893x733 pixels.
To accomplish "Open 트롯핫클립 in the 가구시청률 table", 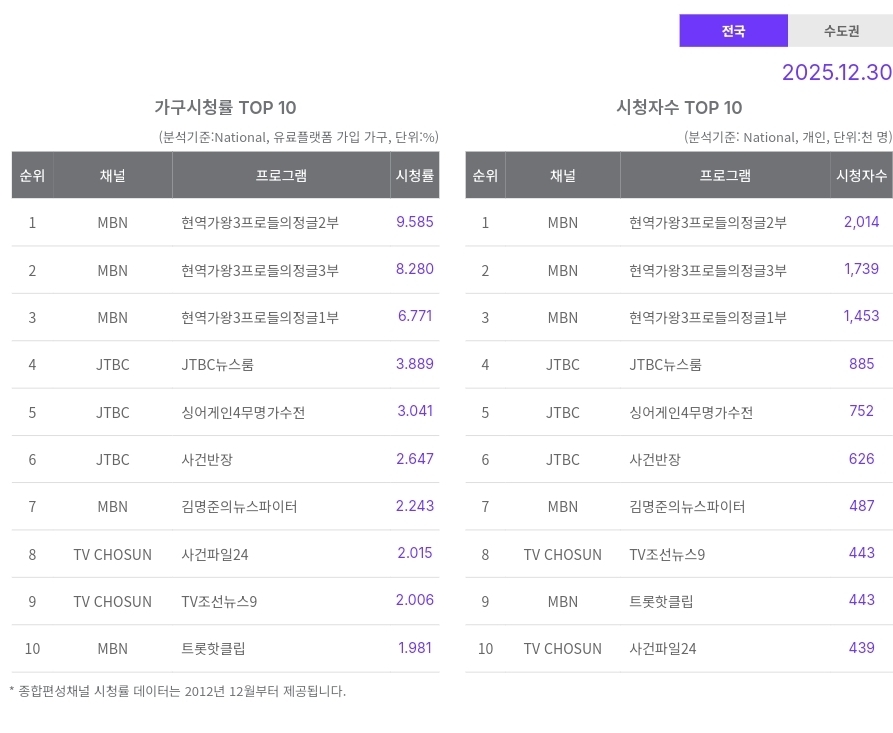I will click(x=214, y=649).
